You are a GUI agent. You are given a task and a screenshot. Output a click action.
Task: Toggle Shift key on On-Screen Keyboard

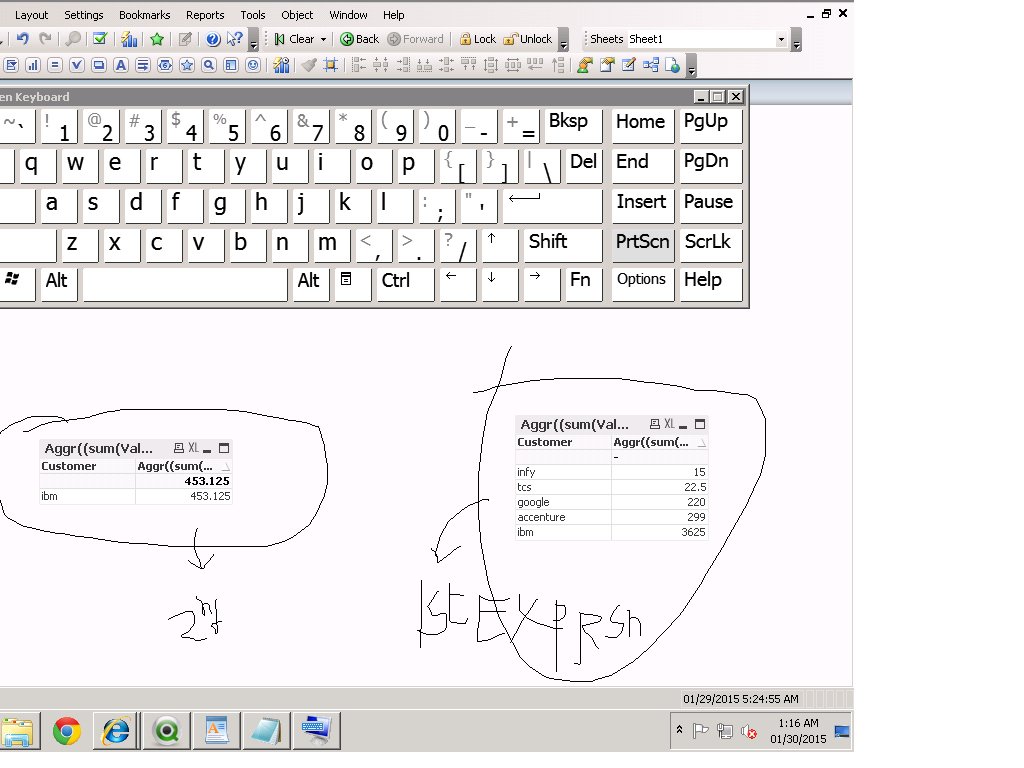[563, 245]
